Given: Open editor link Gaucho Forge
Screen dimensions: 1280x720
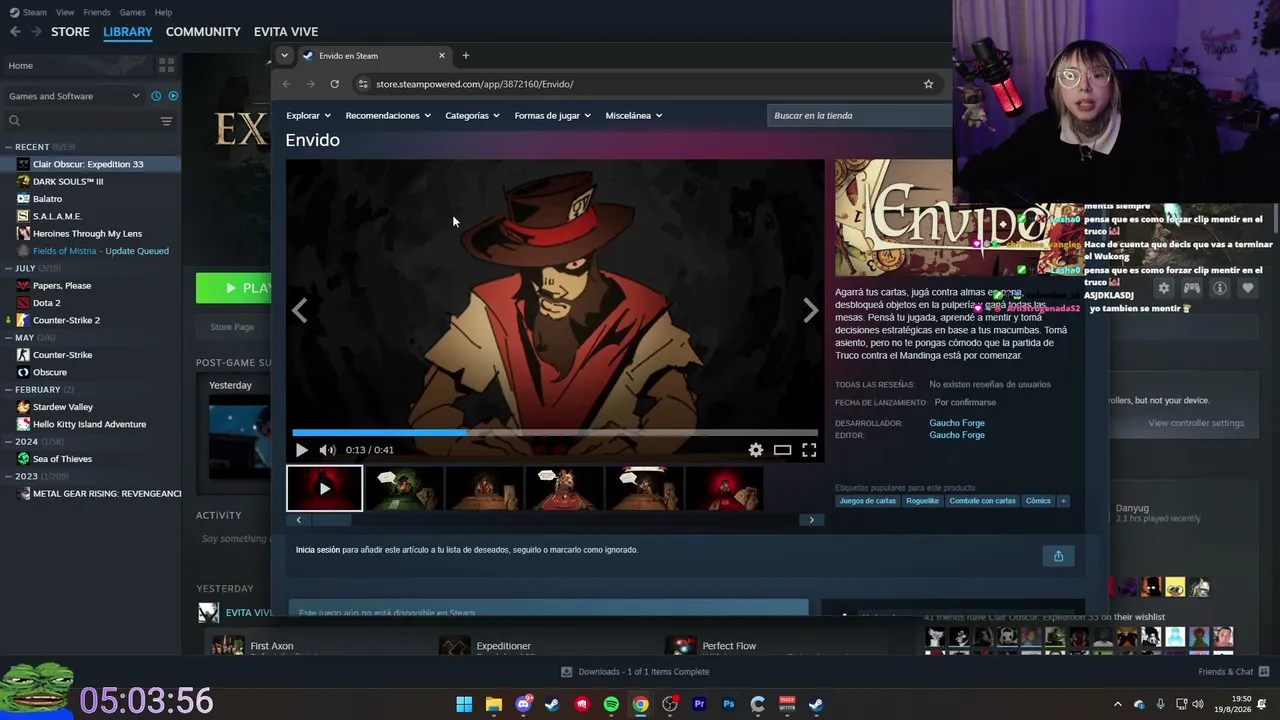Looking at the screenshot, I should point(957,435).
